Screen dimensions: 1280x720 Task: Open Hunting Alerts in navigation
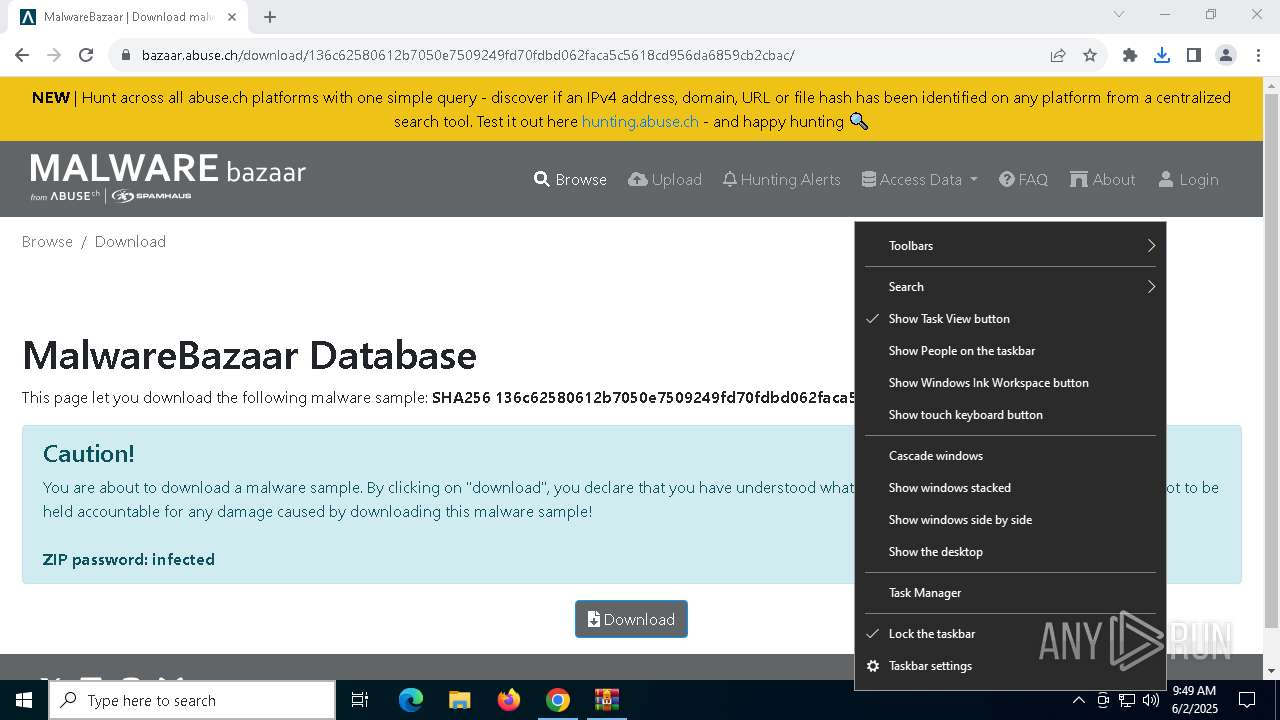tap(781, 179)
